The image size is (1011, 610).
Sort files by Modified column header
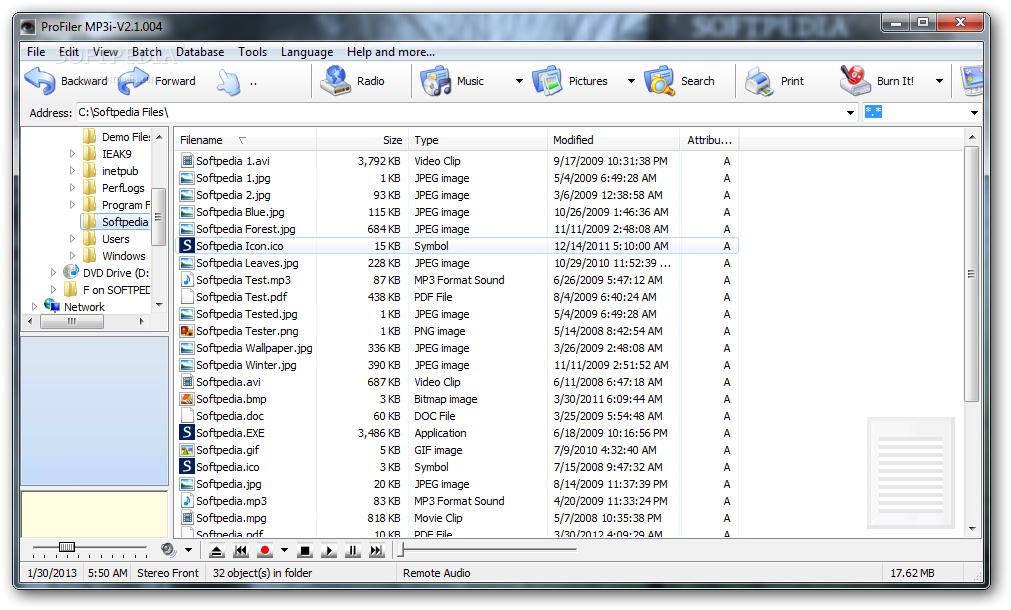613,140
